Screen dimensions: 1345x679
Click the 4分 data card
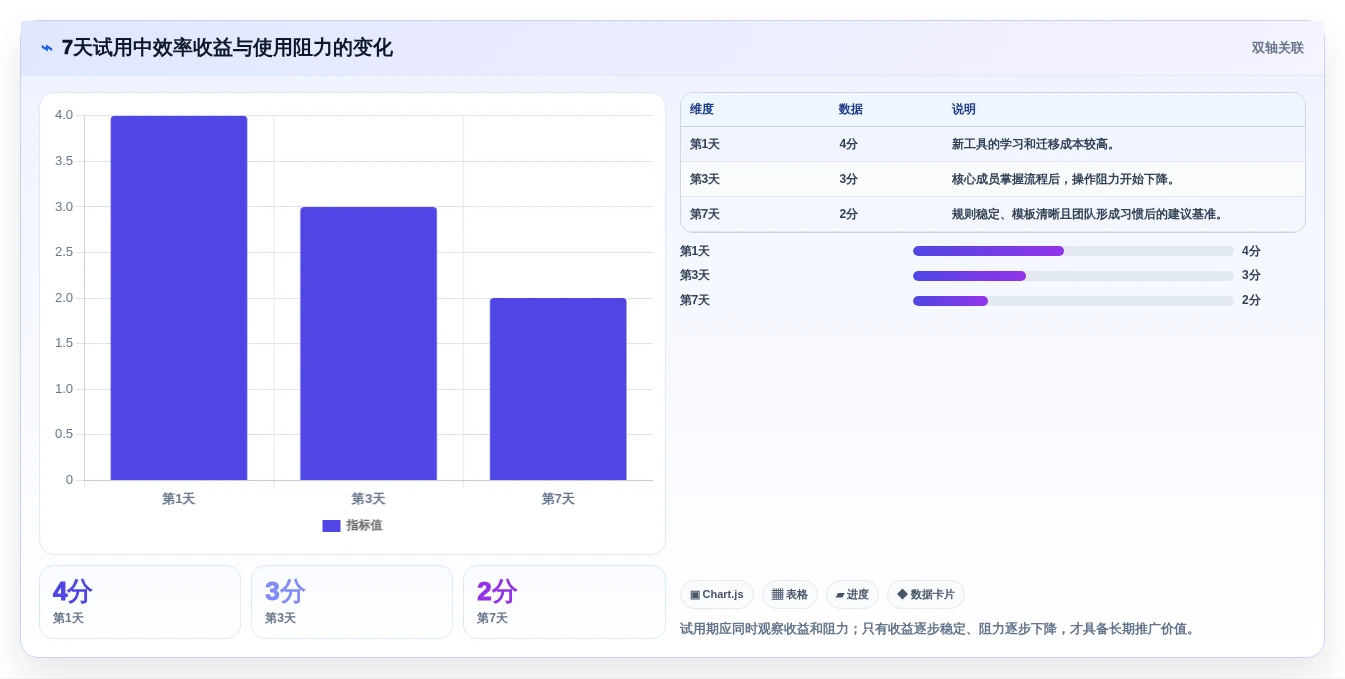click(140, 602)
